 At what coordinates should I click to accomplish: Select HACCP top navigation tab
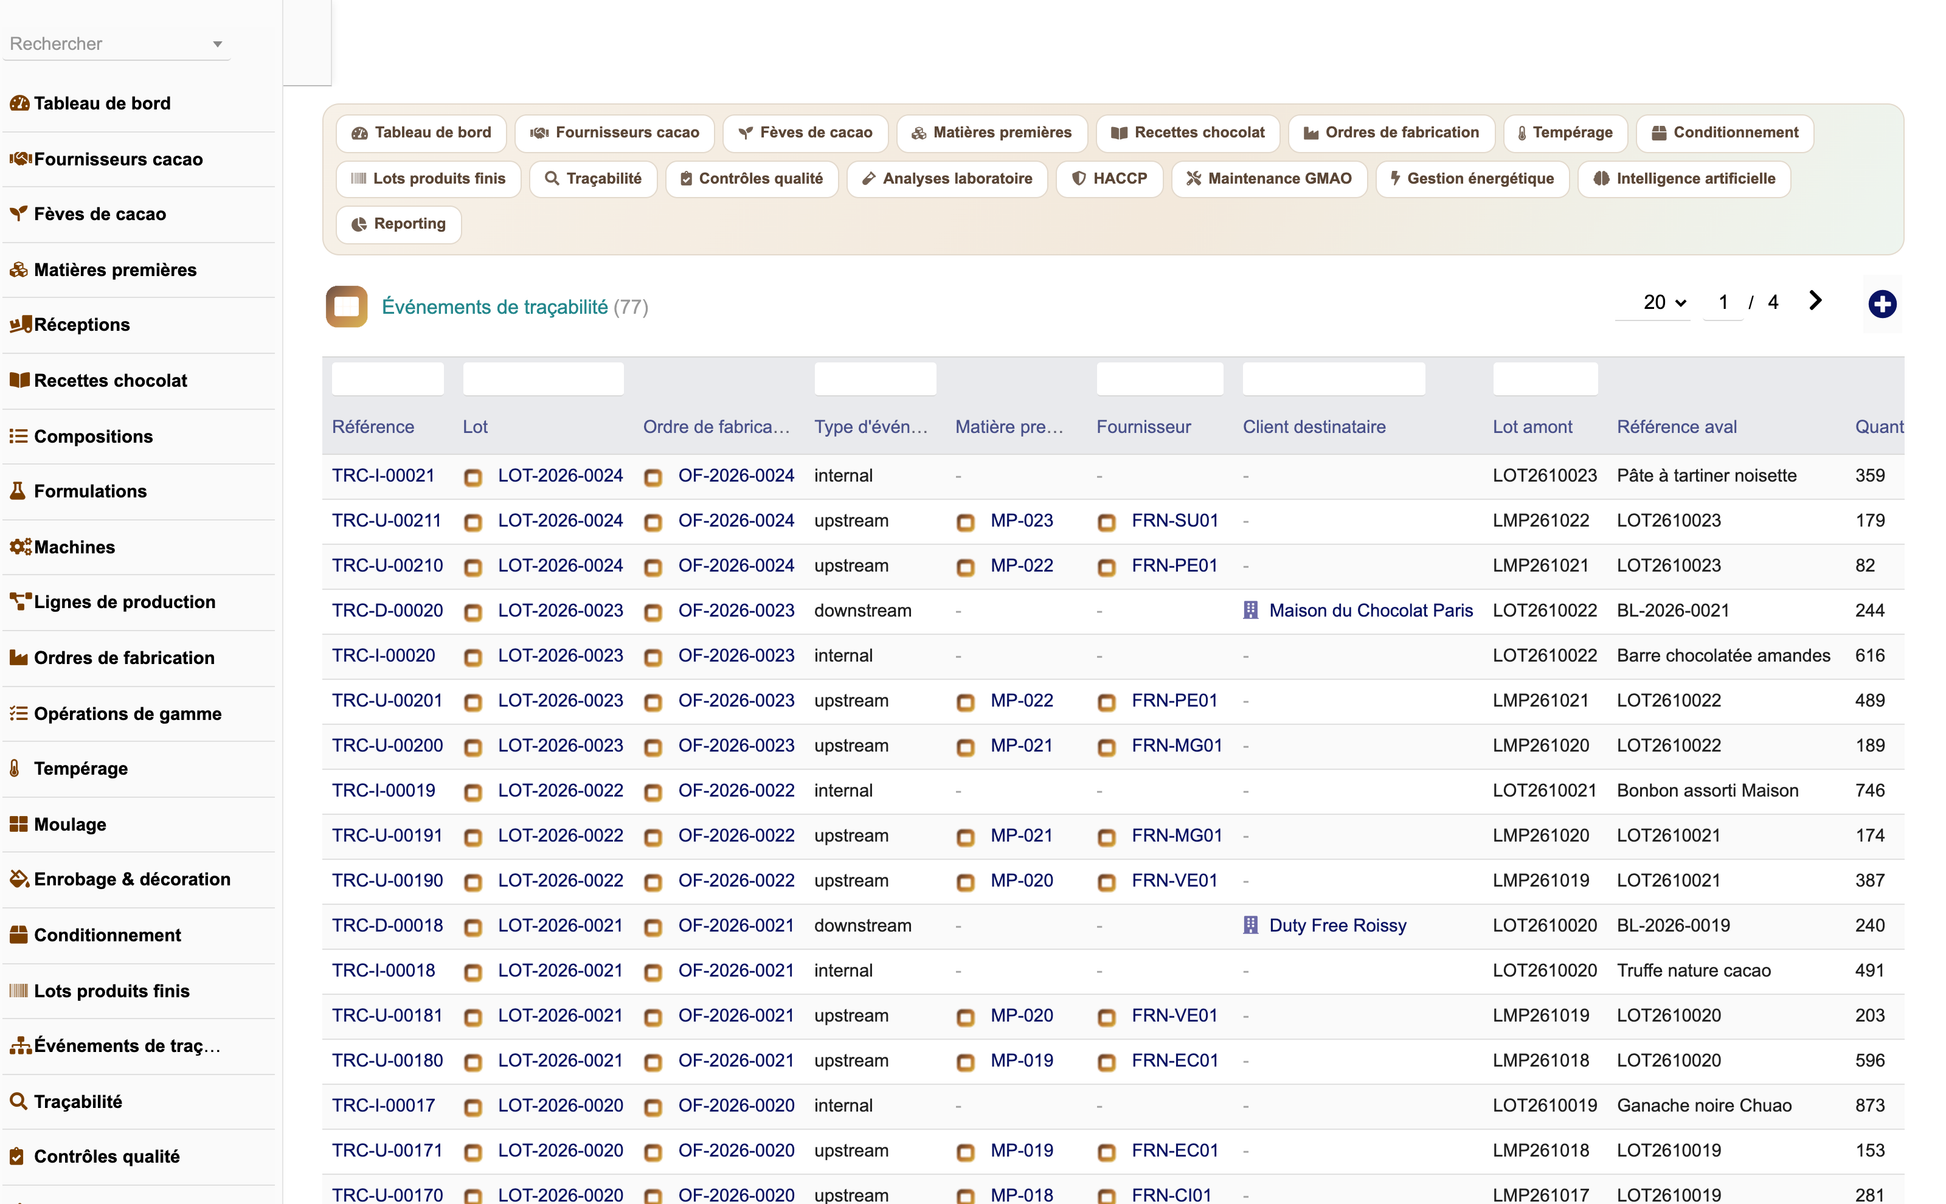tap(1109, 179)
